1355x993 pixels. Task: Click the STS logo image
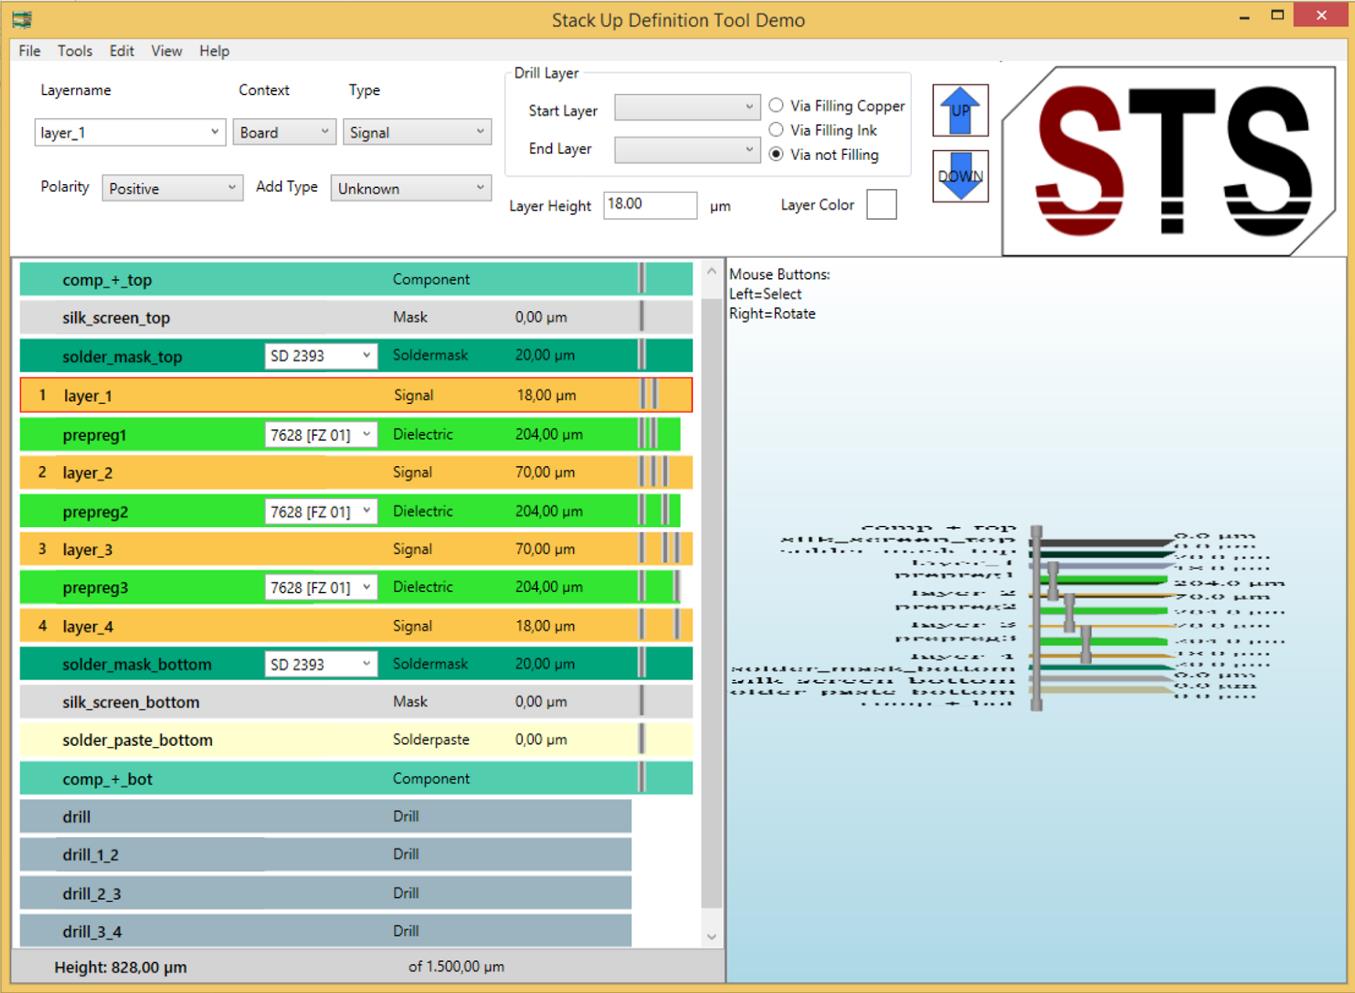[1170, 160]
